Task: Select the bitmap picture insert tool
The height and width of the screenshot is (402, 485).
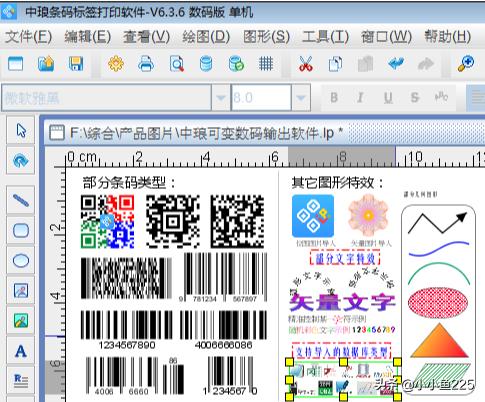Action: 21,291
